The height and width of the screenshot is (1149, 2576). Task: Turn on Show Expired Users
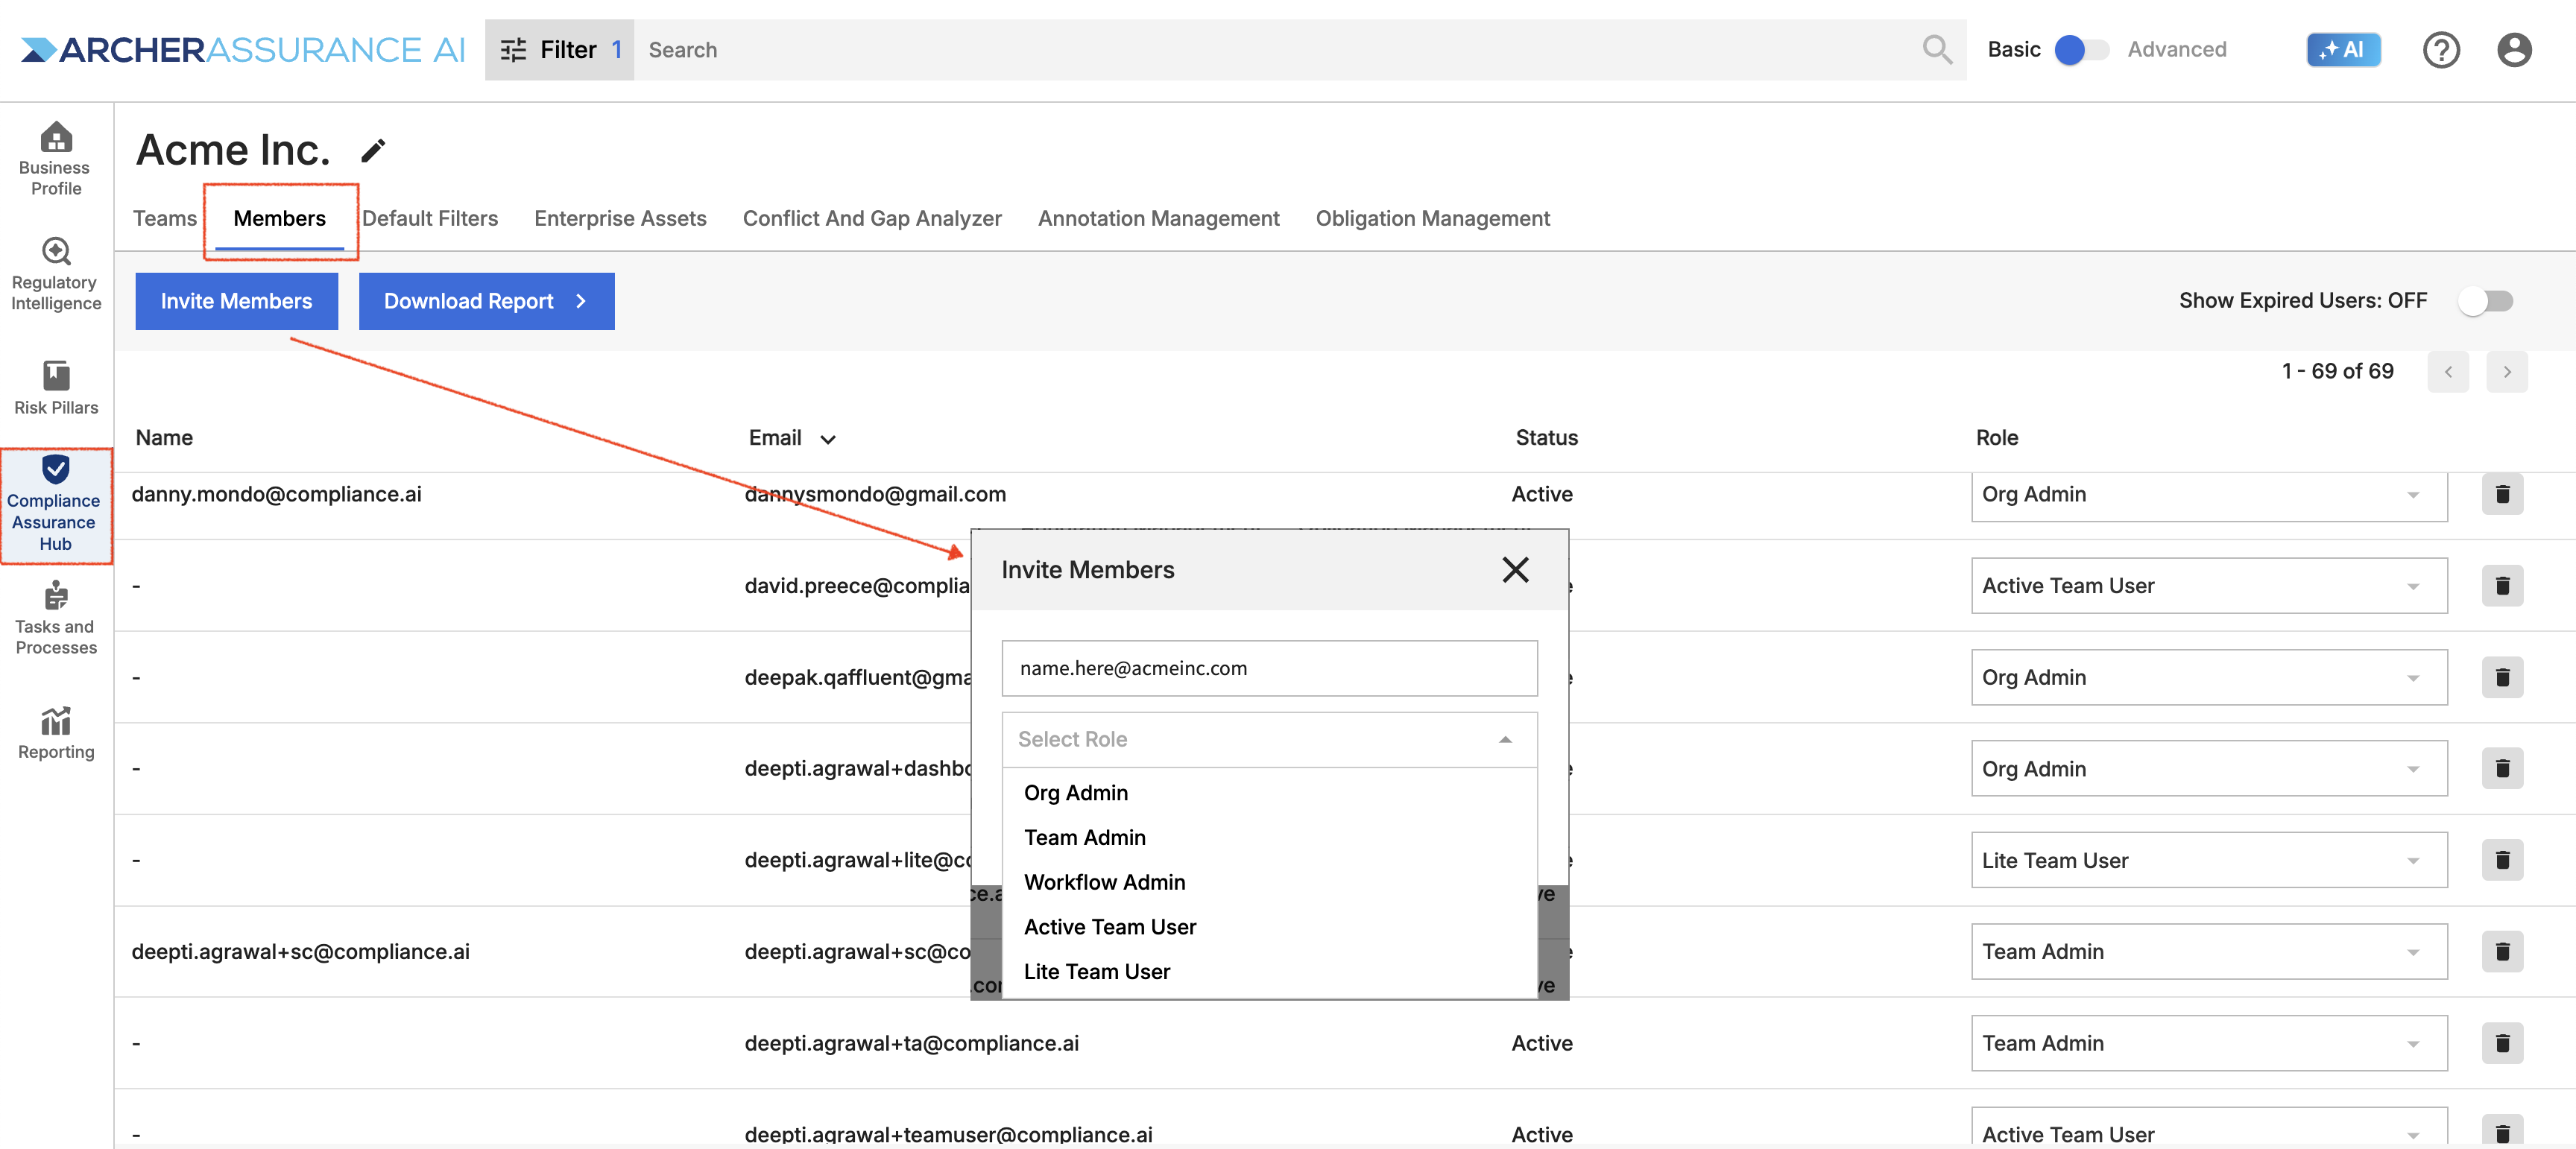2485,301
